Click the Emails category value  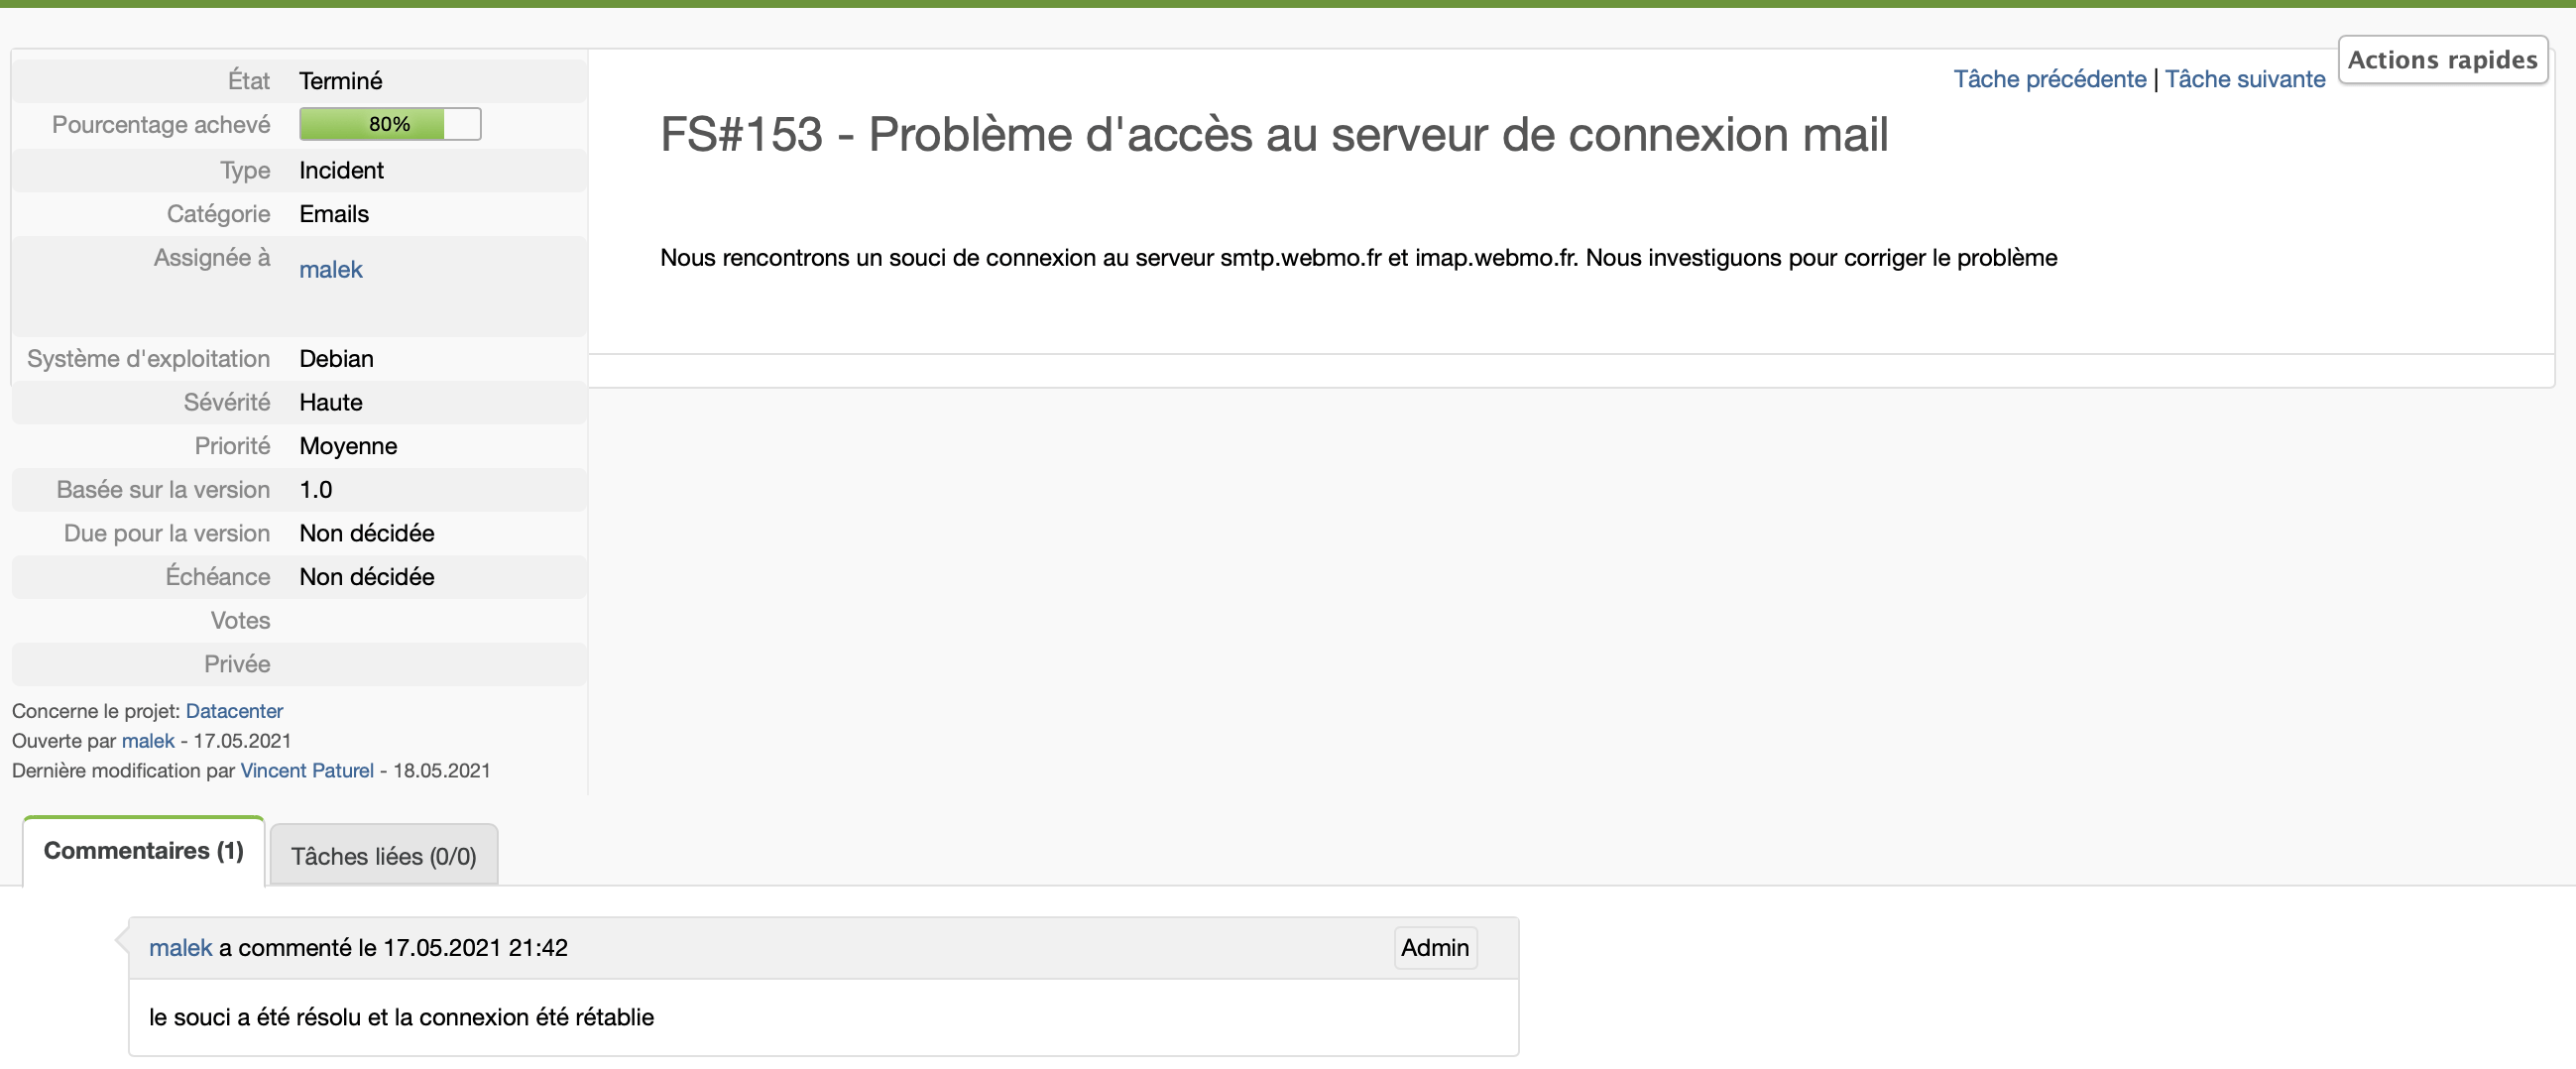334,214
